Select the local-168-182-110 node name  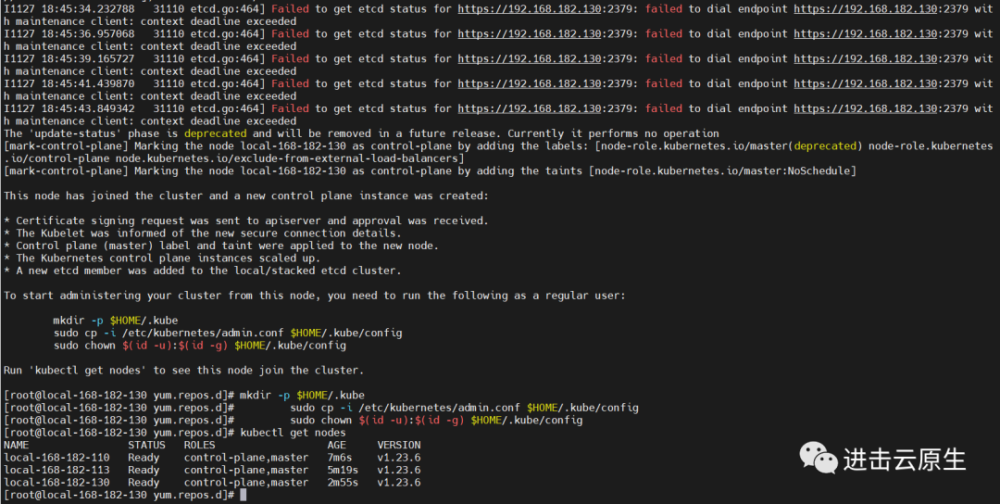tap(57, 457)
